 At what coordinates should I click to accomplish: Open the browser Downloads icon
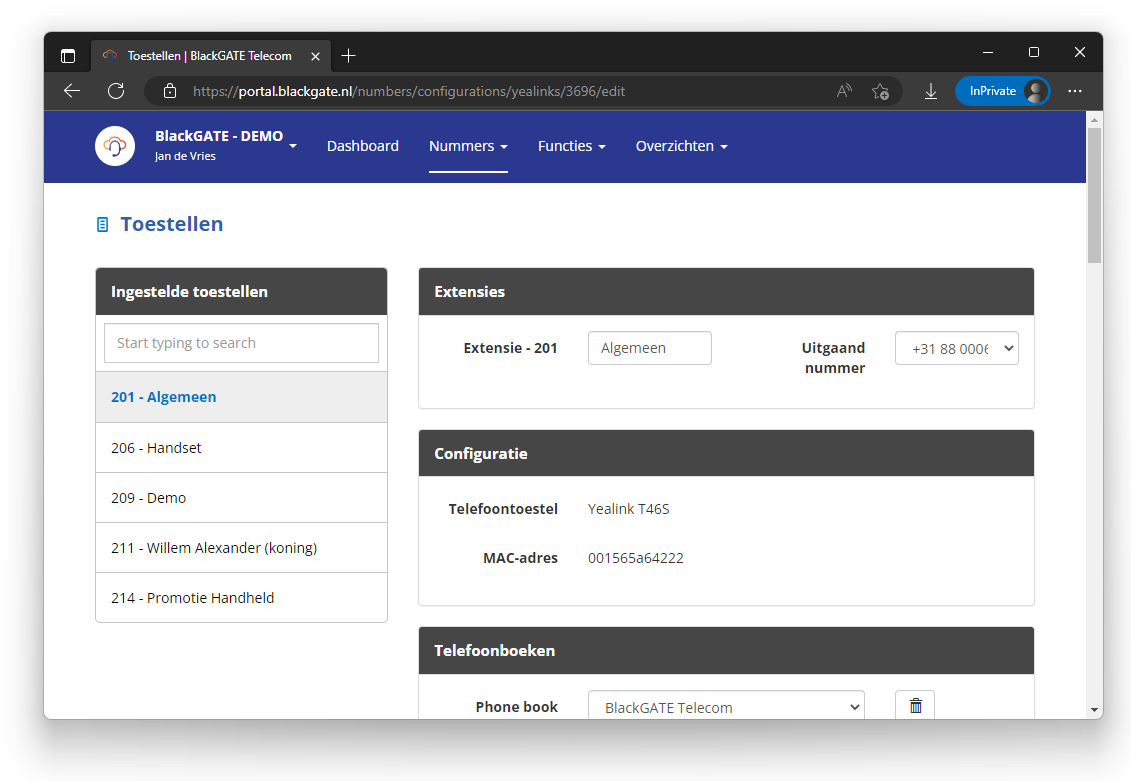[930, 91]
